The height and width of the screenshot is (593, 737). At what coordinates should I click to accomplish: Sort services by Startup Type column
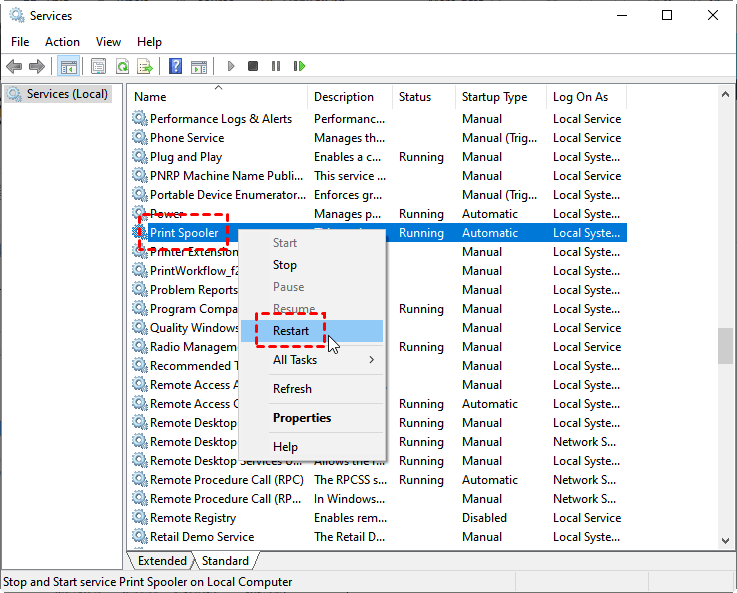click(x=494, y=97)
